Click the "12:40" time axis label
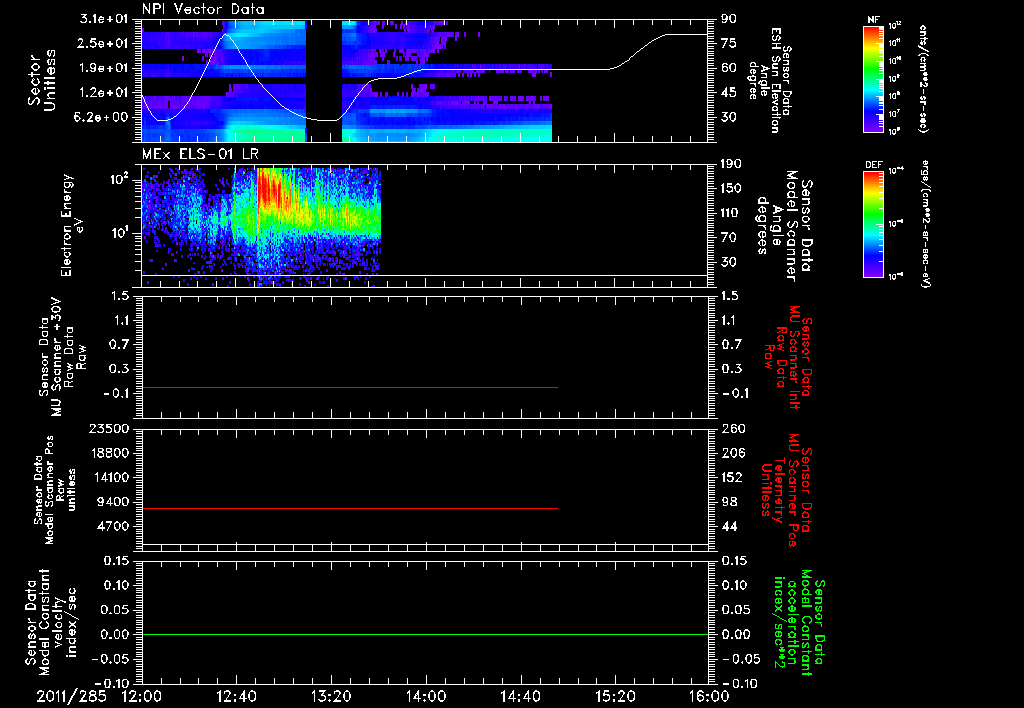 point(236,696)
